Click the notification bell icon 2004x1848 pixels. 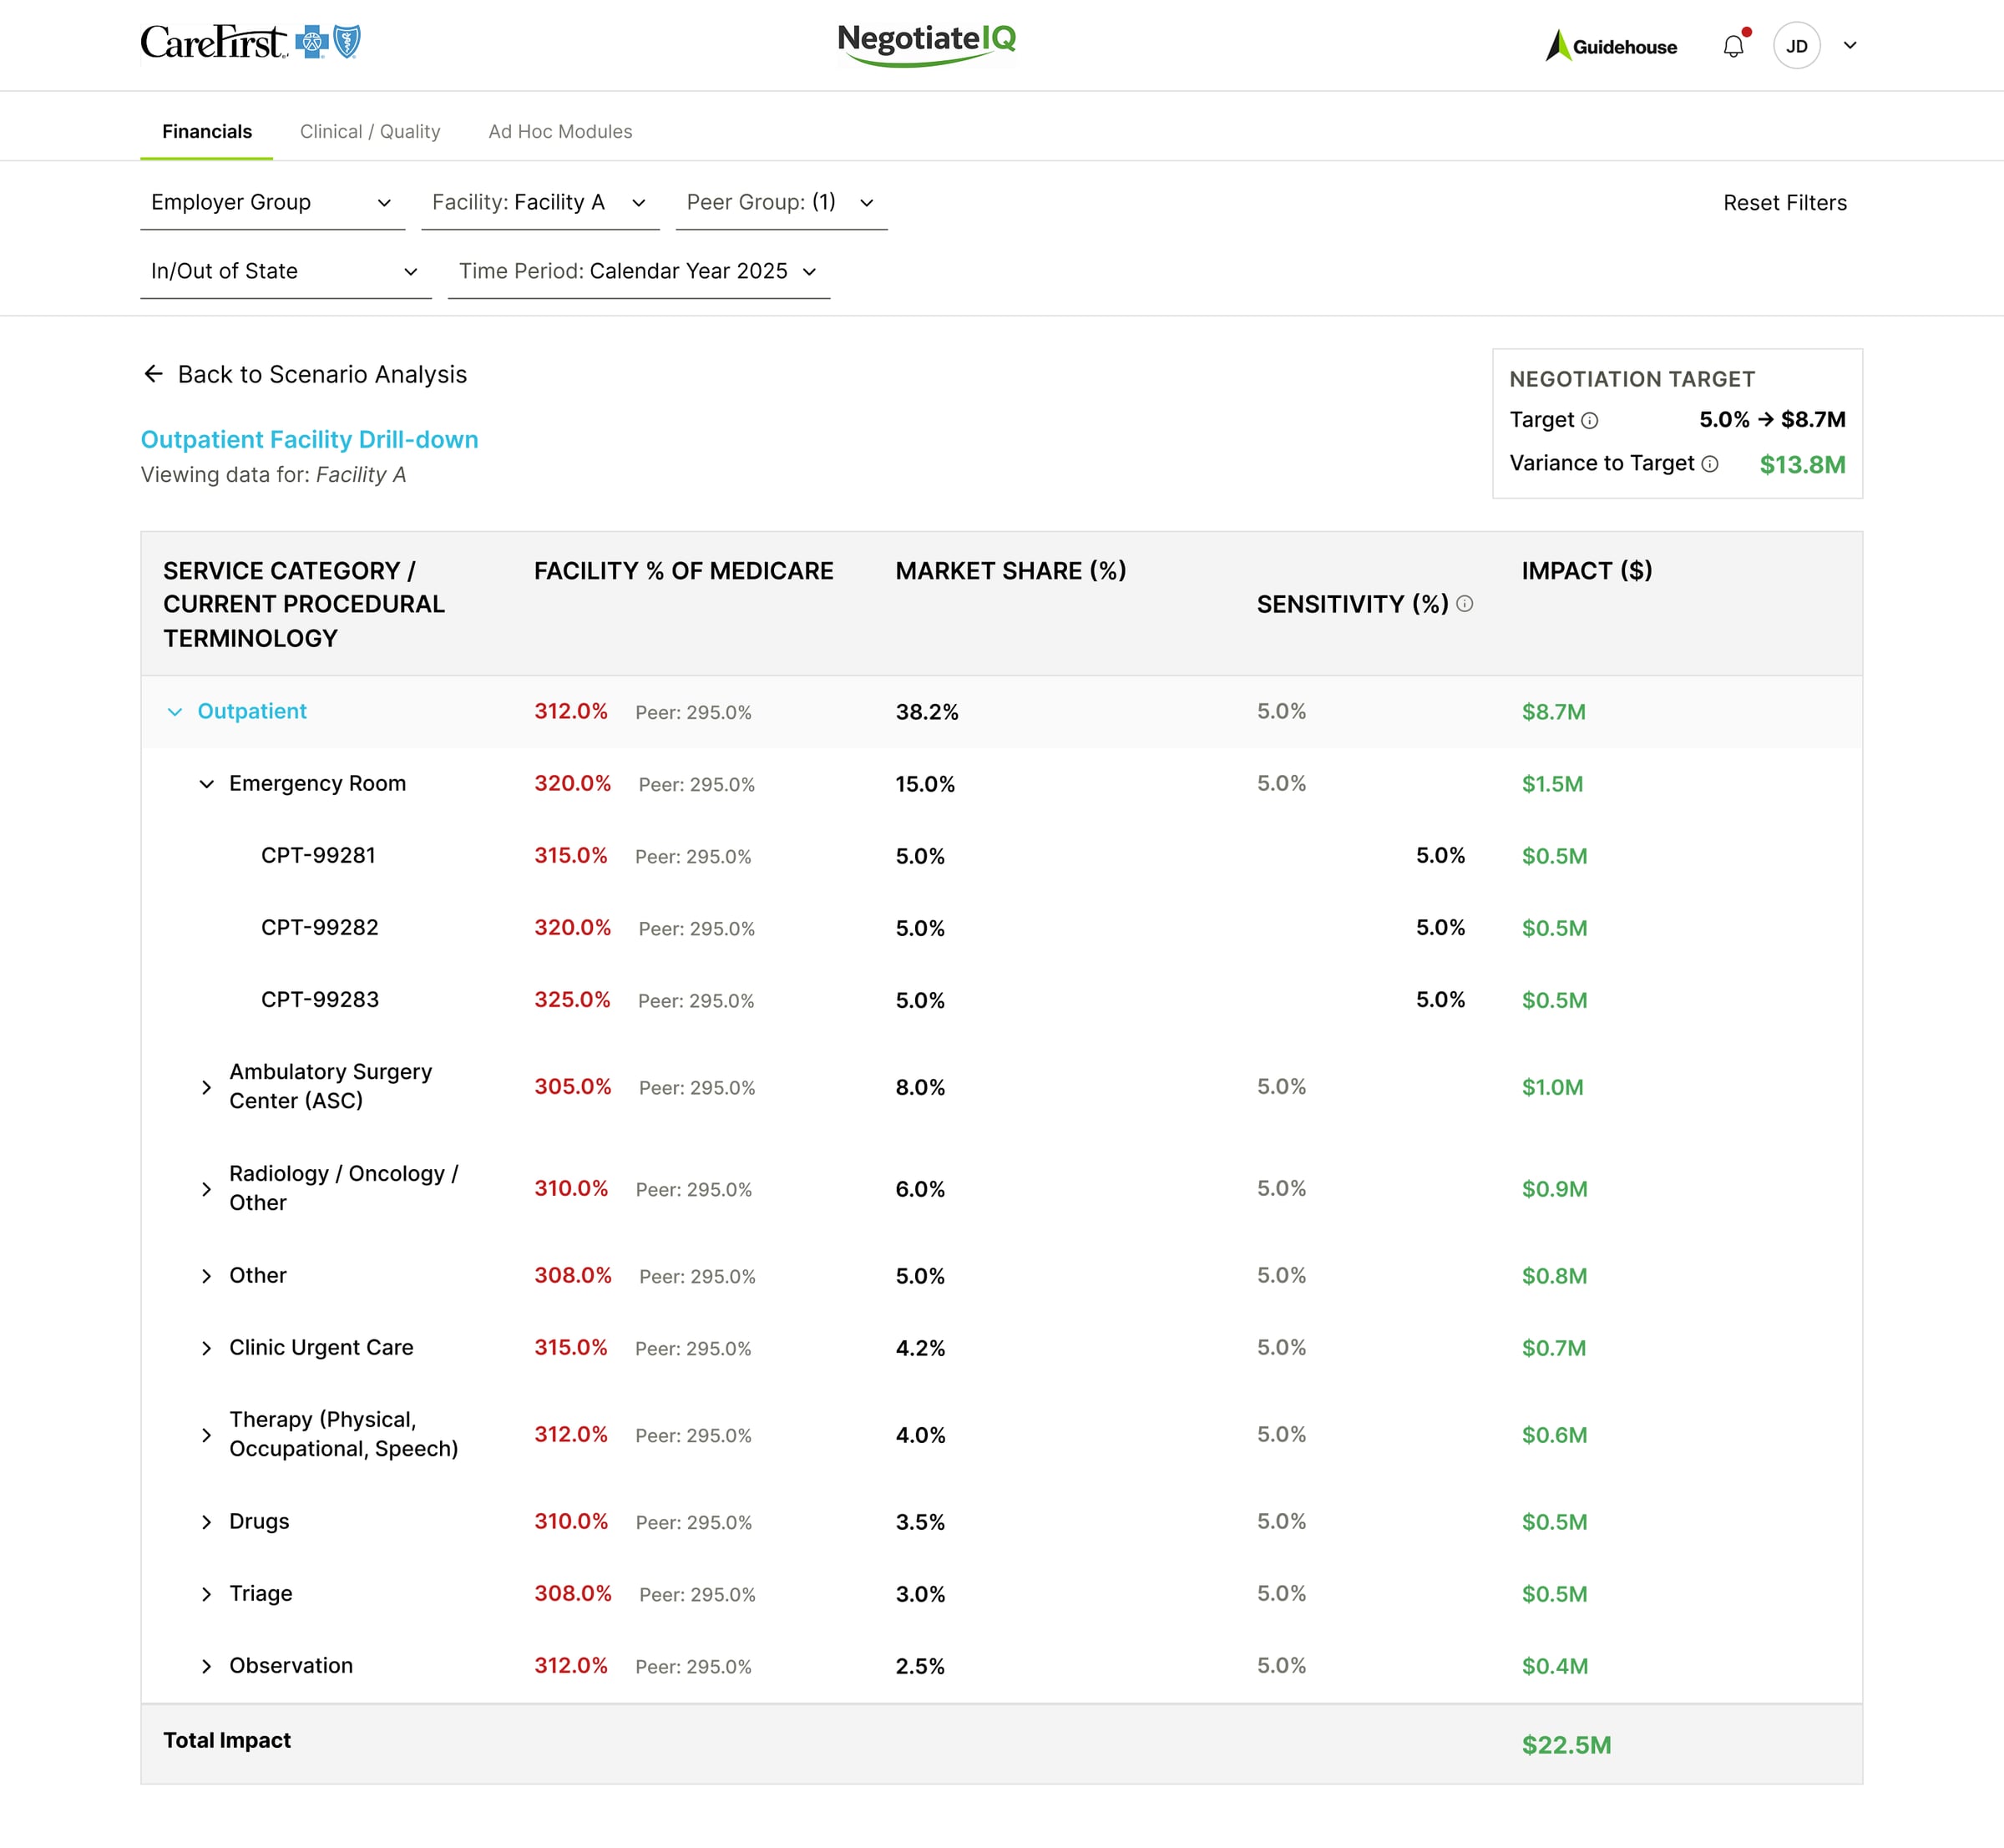pos(1733,46)
